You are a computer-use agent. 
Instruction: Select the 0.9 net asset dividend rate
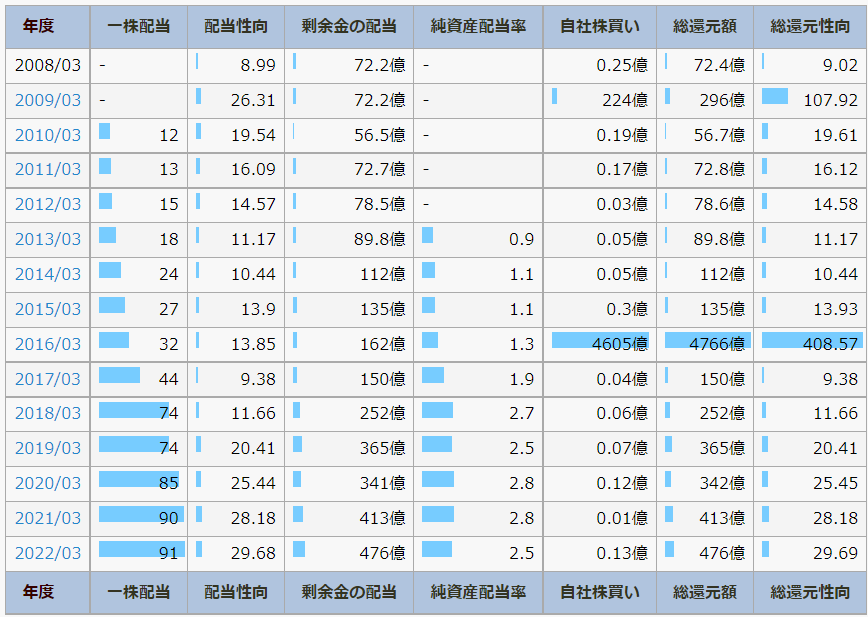point(521,239)
